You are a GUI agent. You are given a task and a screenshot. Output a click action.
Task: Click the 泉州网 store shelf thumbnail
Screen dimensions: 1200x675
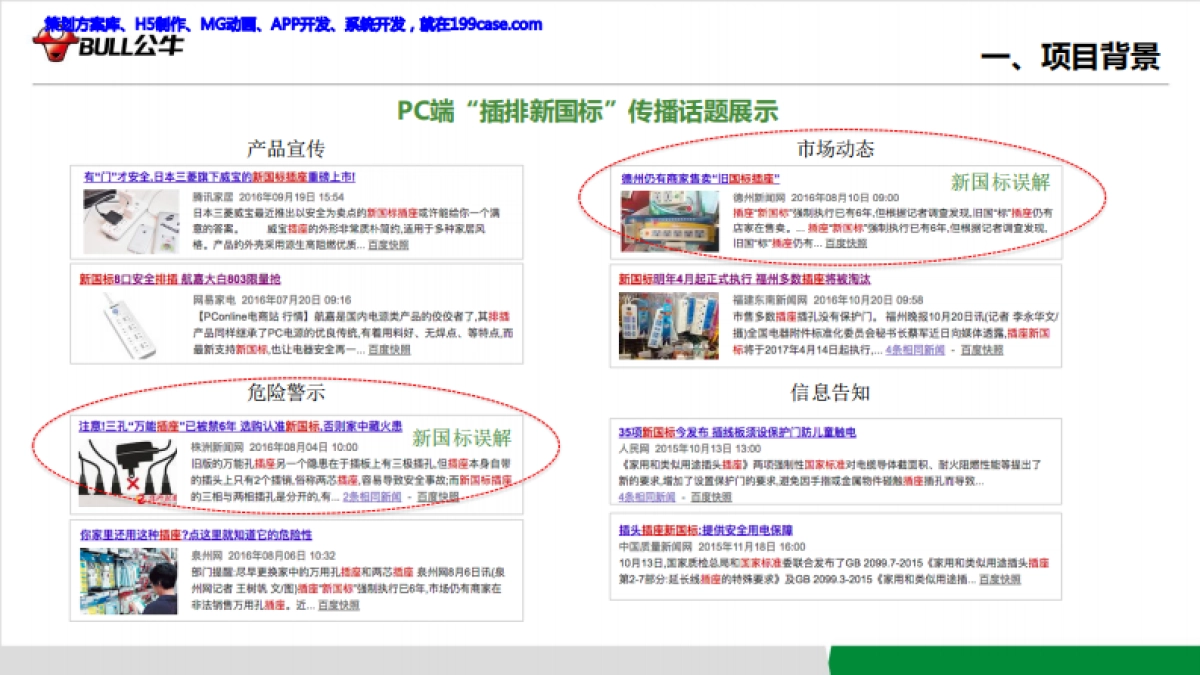pos(130,577)
